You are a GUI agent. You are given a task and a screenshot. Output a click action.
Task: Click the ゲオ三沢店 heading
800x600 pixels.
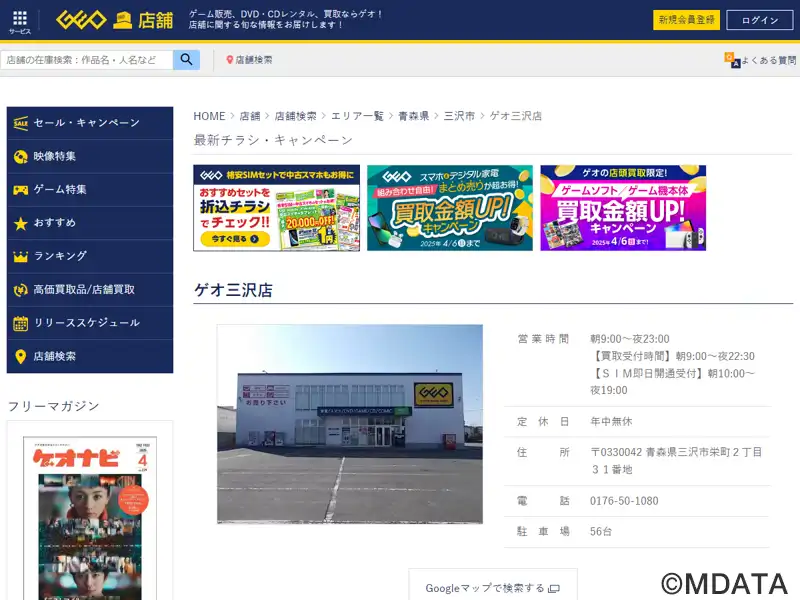point(233,290)
